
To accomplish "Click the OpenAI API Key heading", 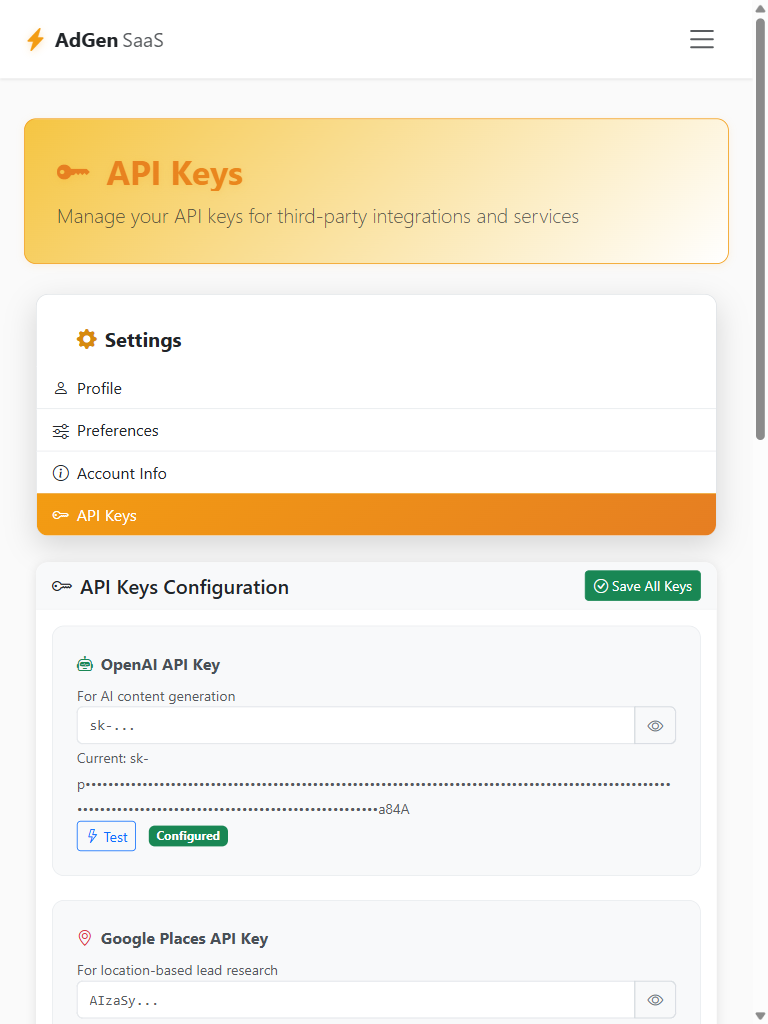I will point(160,665).
